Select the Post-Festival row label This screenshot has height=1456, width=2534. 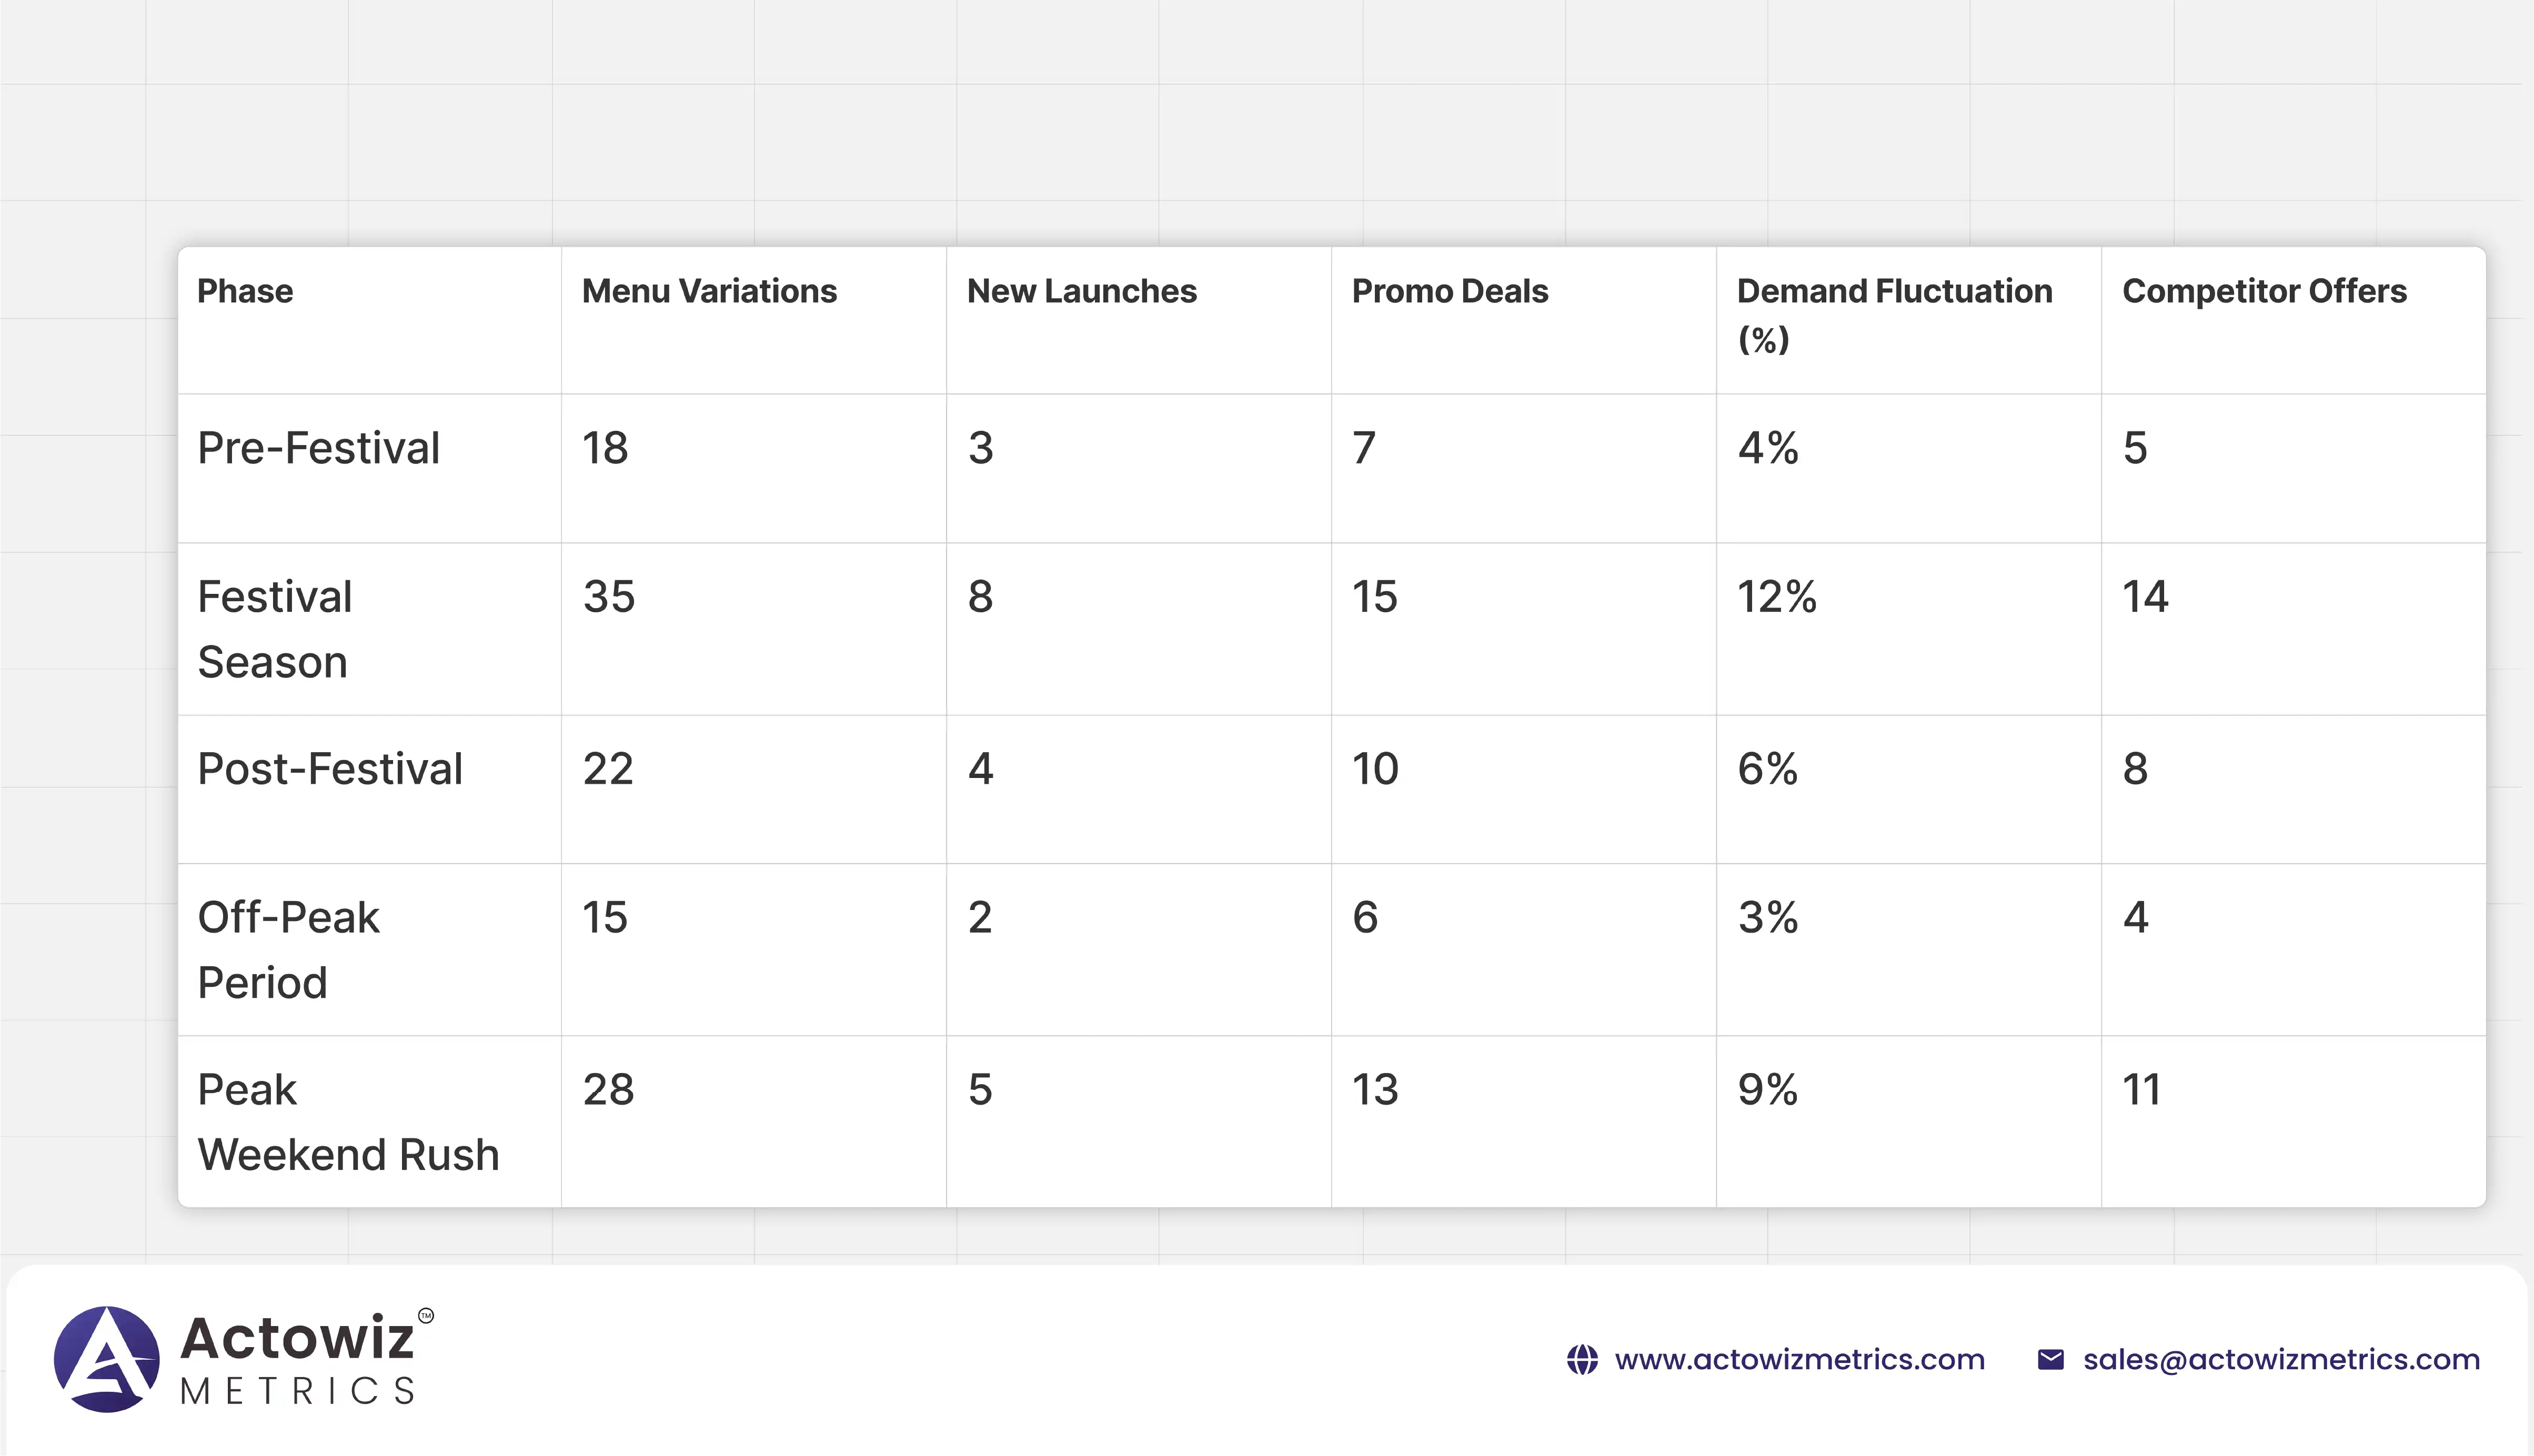330,769
